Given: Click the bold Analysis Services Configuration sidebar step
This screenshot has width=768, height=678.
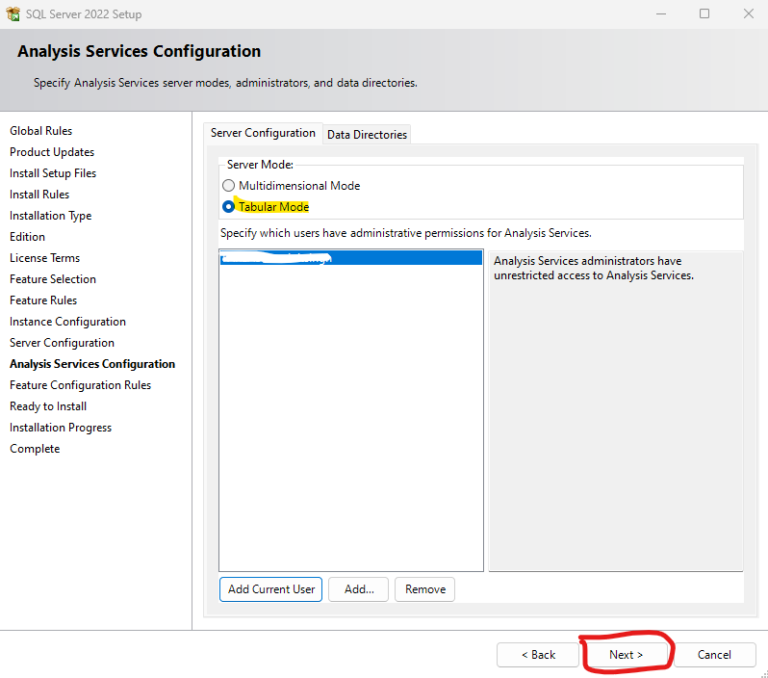Looking at the screenshot, I should [93, 364].
